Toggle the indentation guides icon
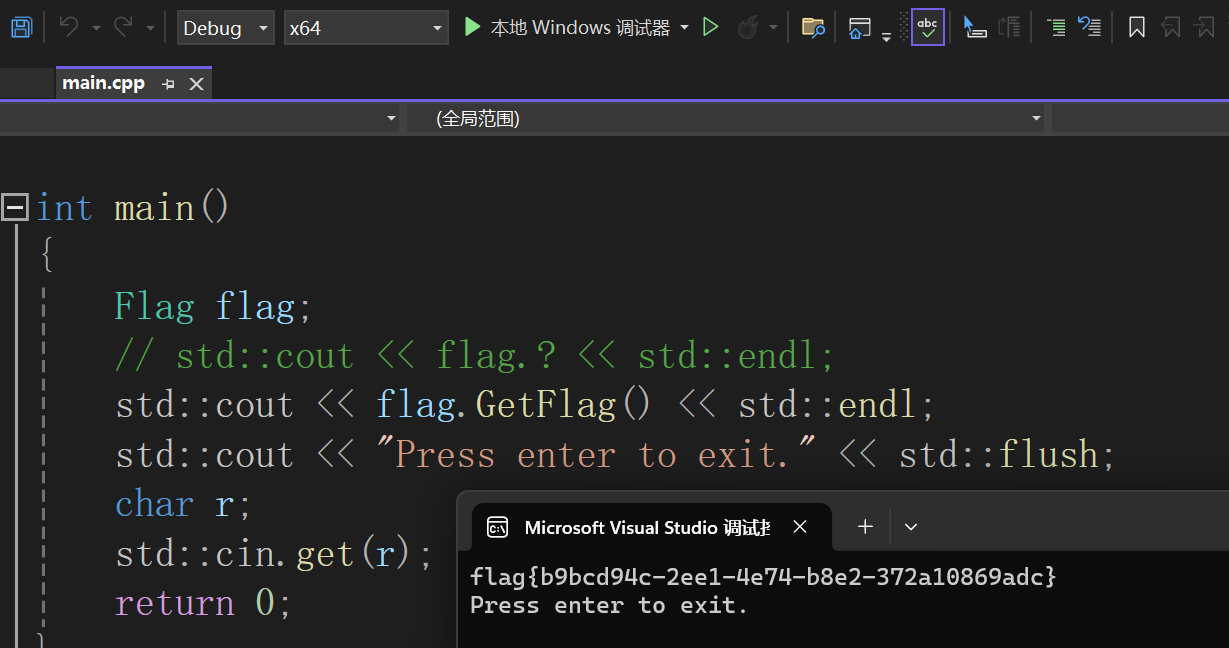The width and height of the screenshot is (1229, 648). (x=1056, y=27)
